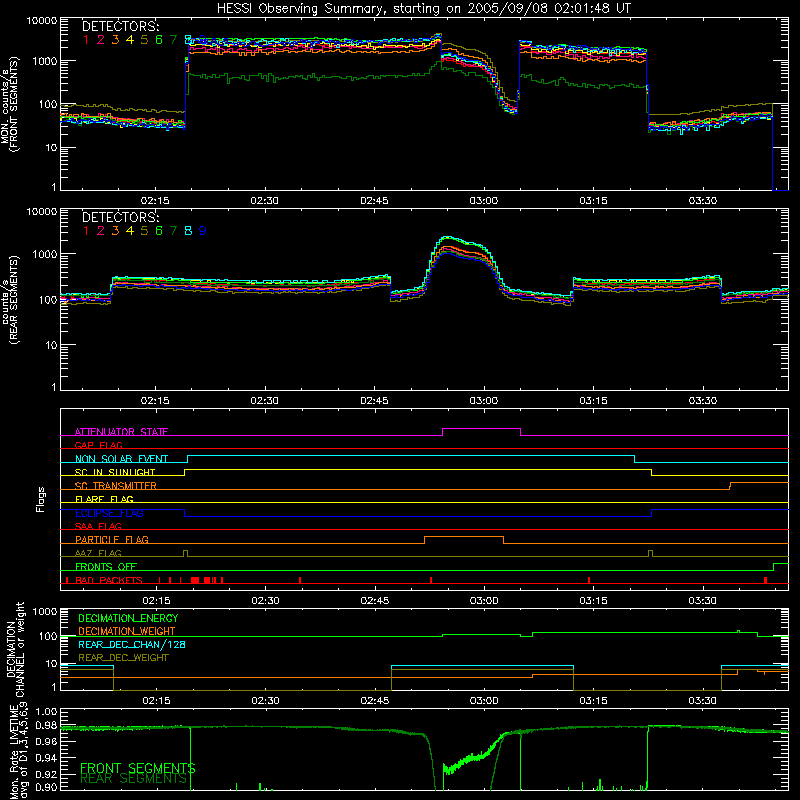
Task: Select the SAA_FLAG label
Action: [x=98, y=526]
